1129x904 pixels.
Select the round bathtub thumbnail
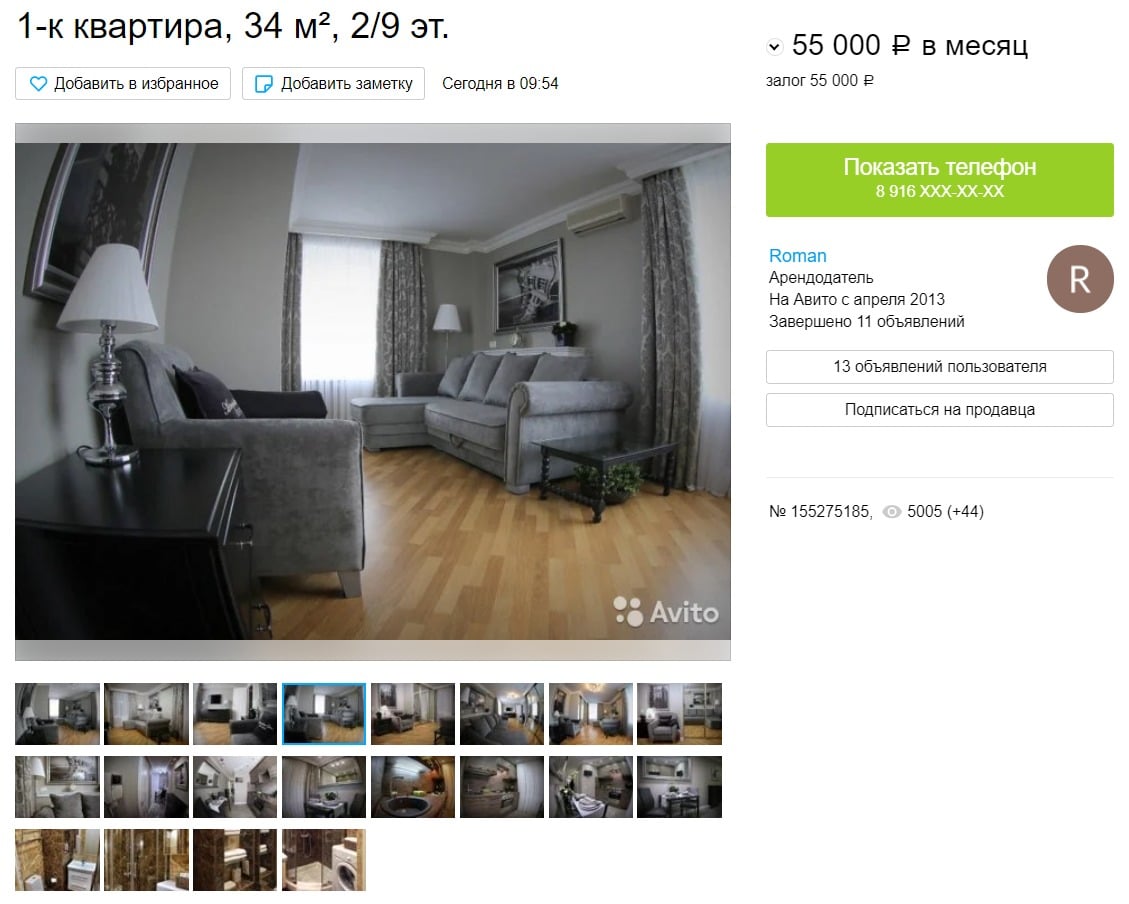pyautogui.click(x=413, y=787)
